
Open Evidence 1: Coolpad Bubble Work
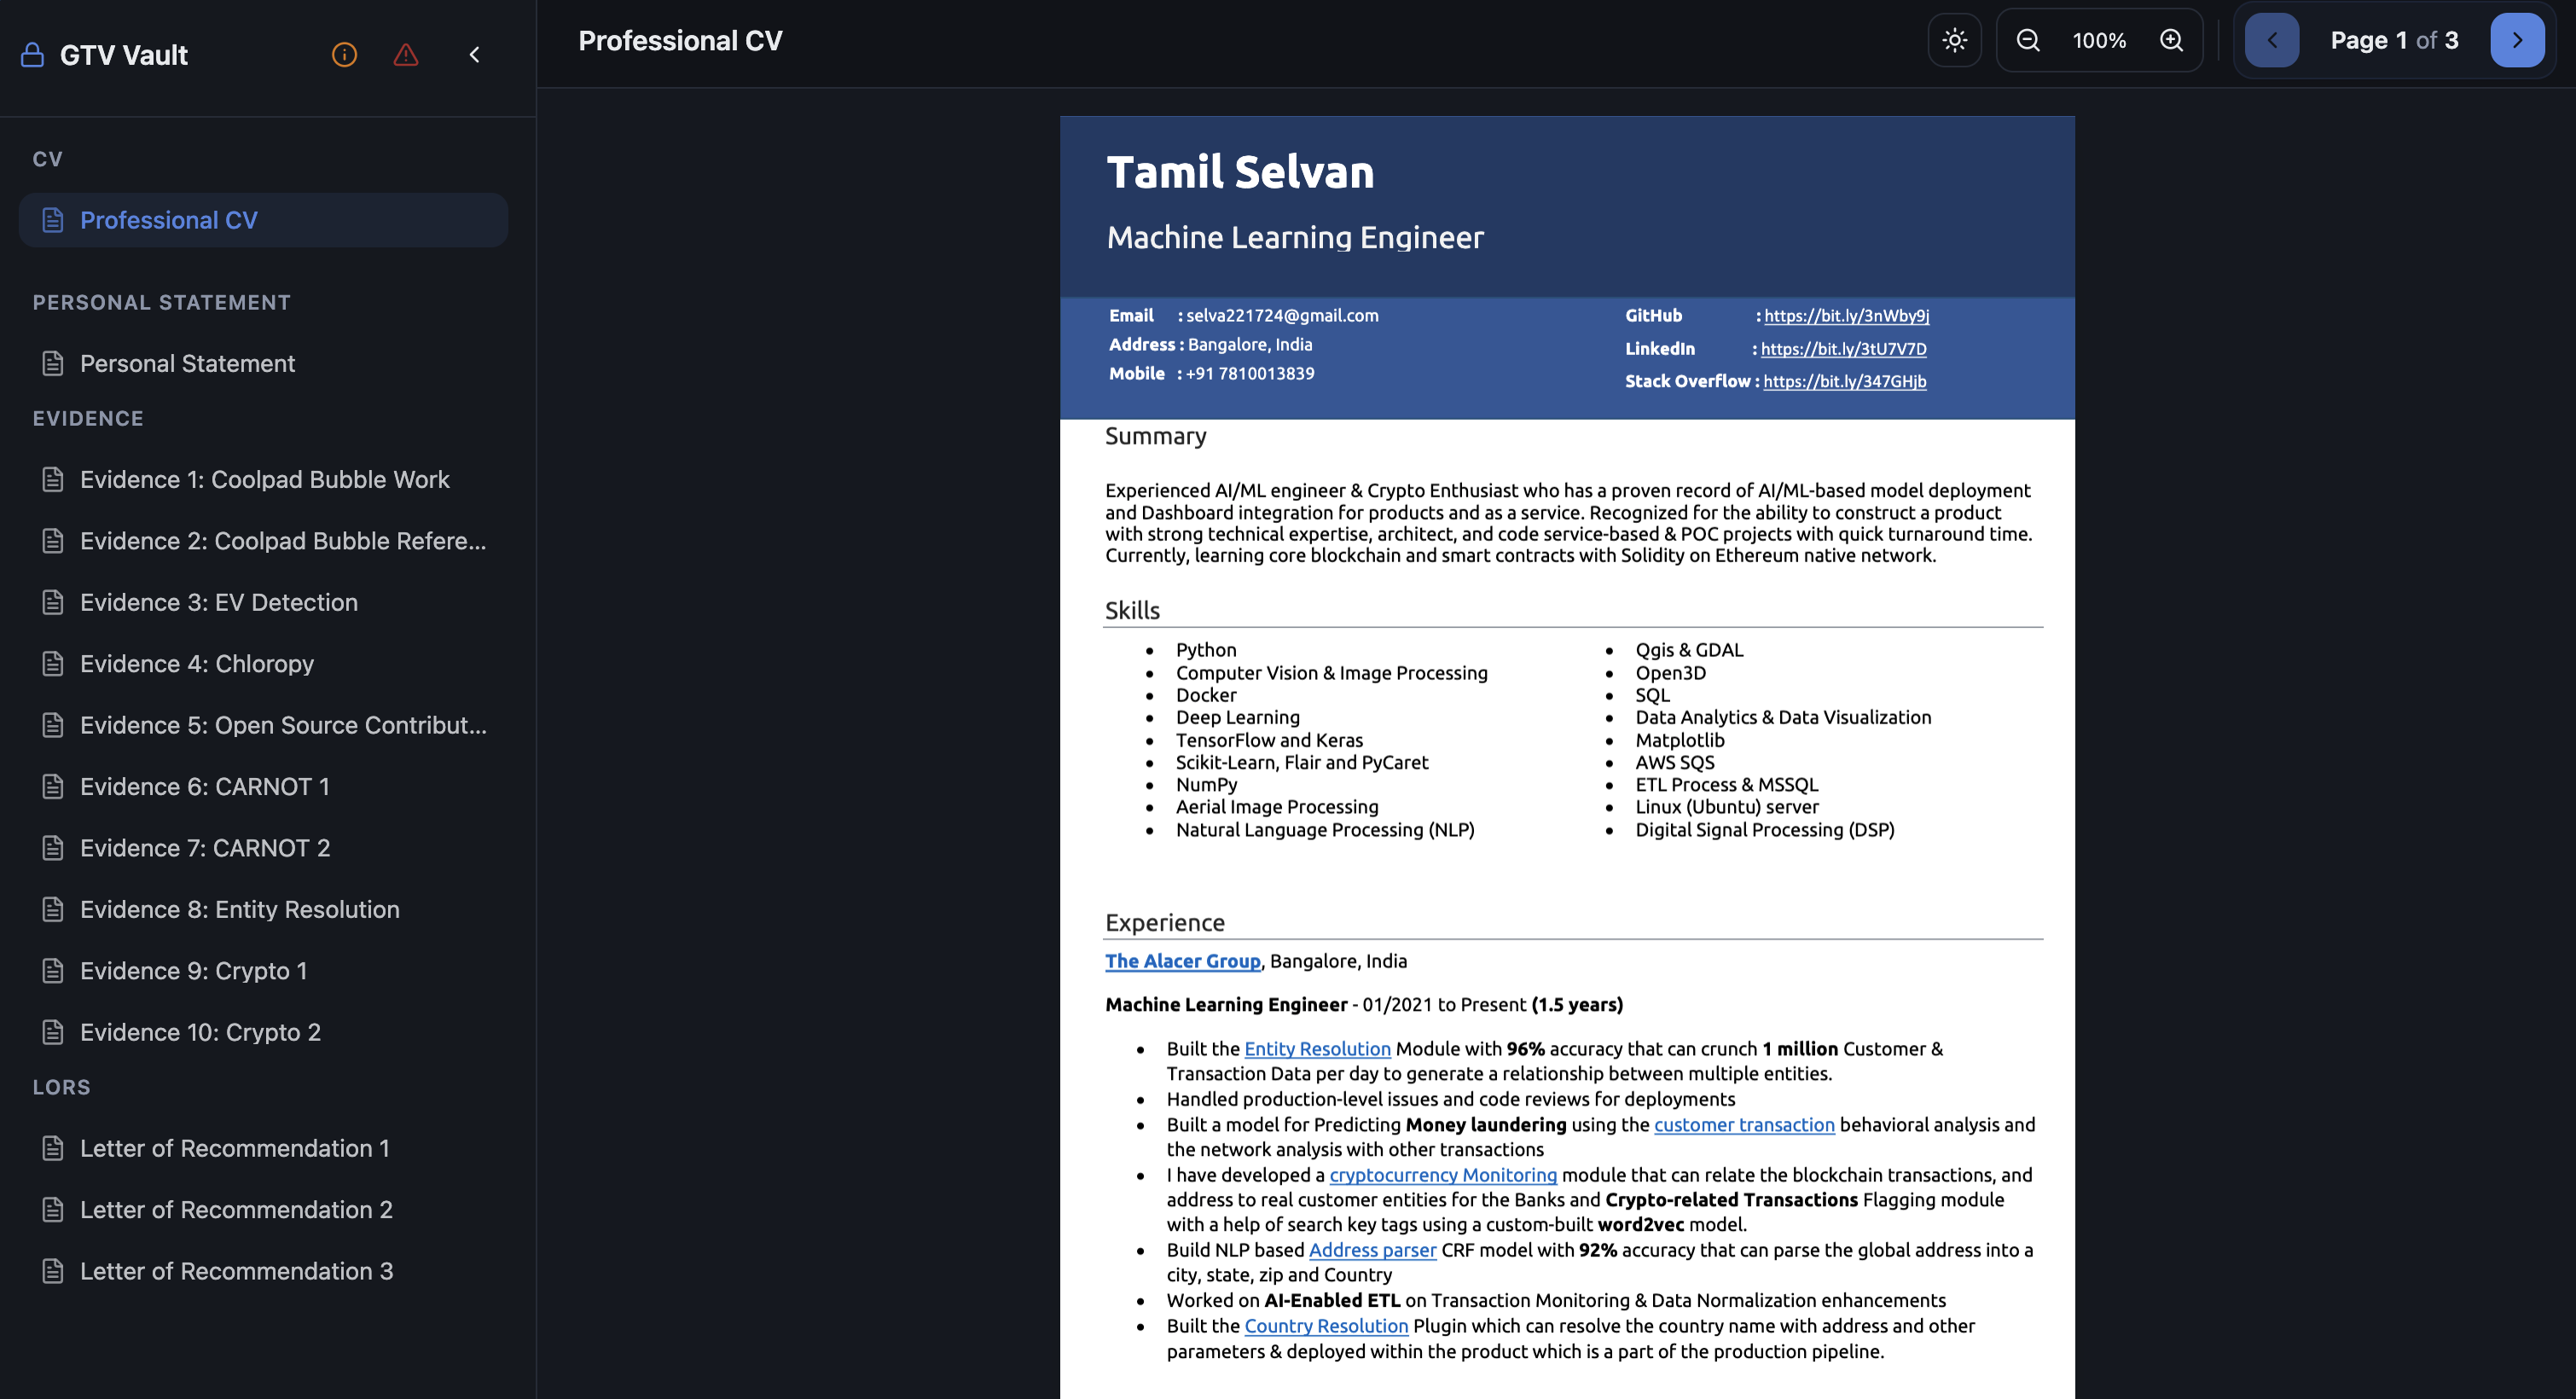(264, 479)
